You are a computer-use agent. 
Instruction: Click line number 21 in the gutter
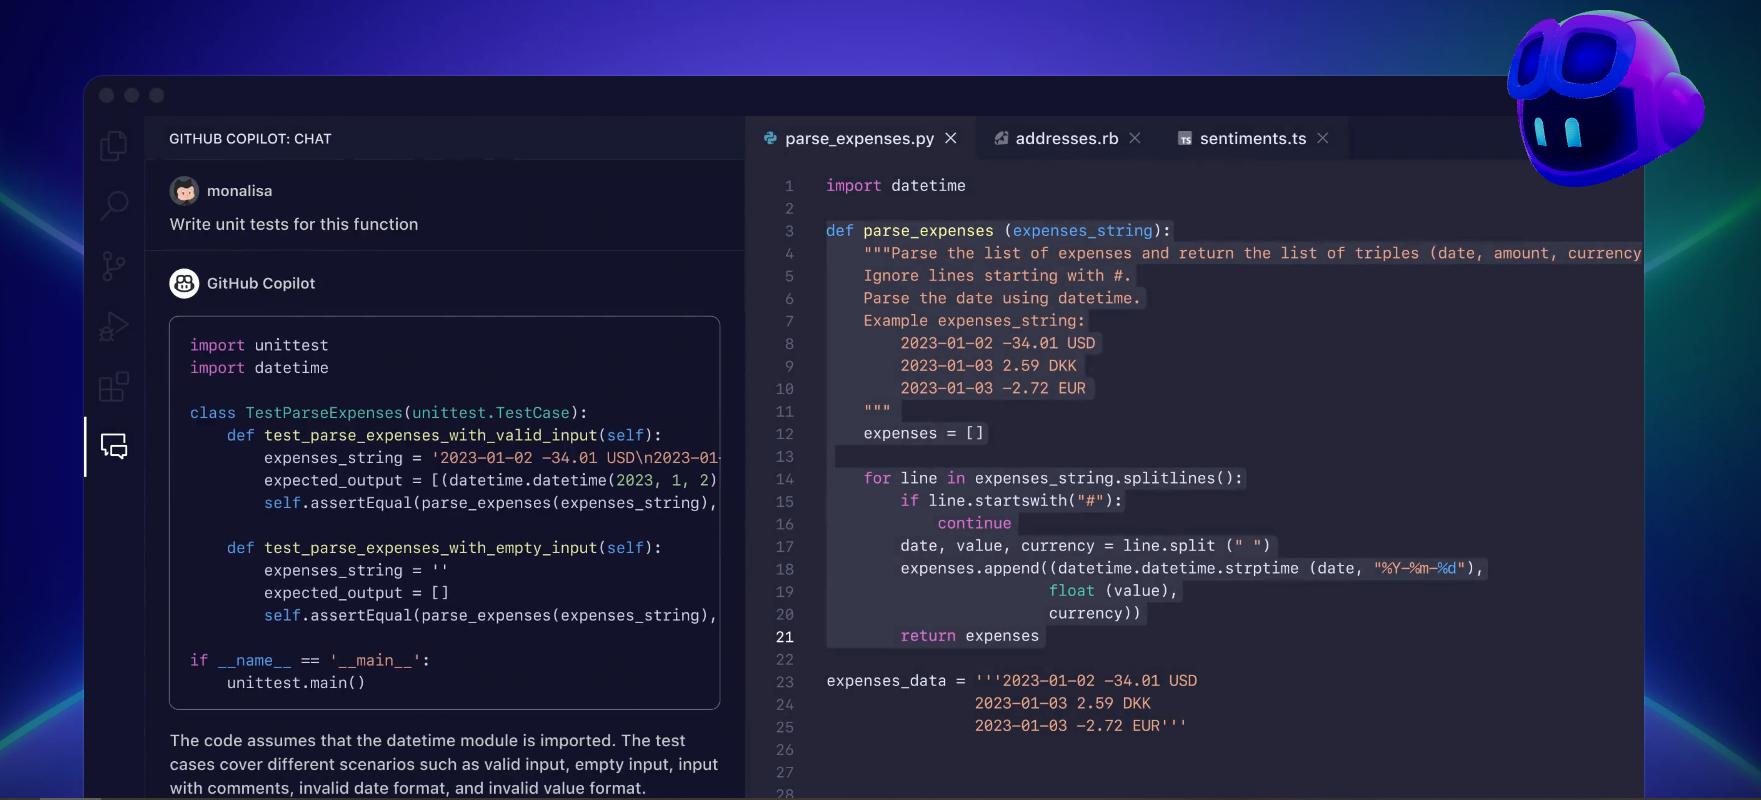pos(785,637)
